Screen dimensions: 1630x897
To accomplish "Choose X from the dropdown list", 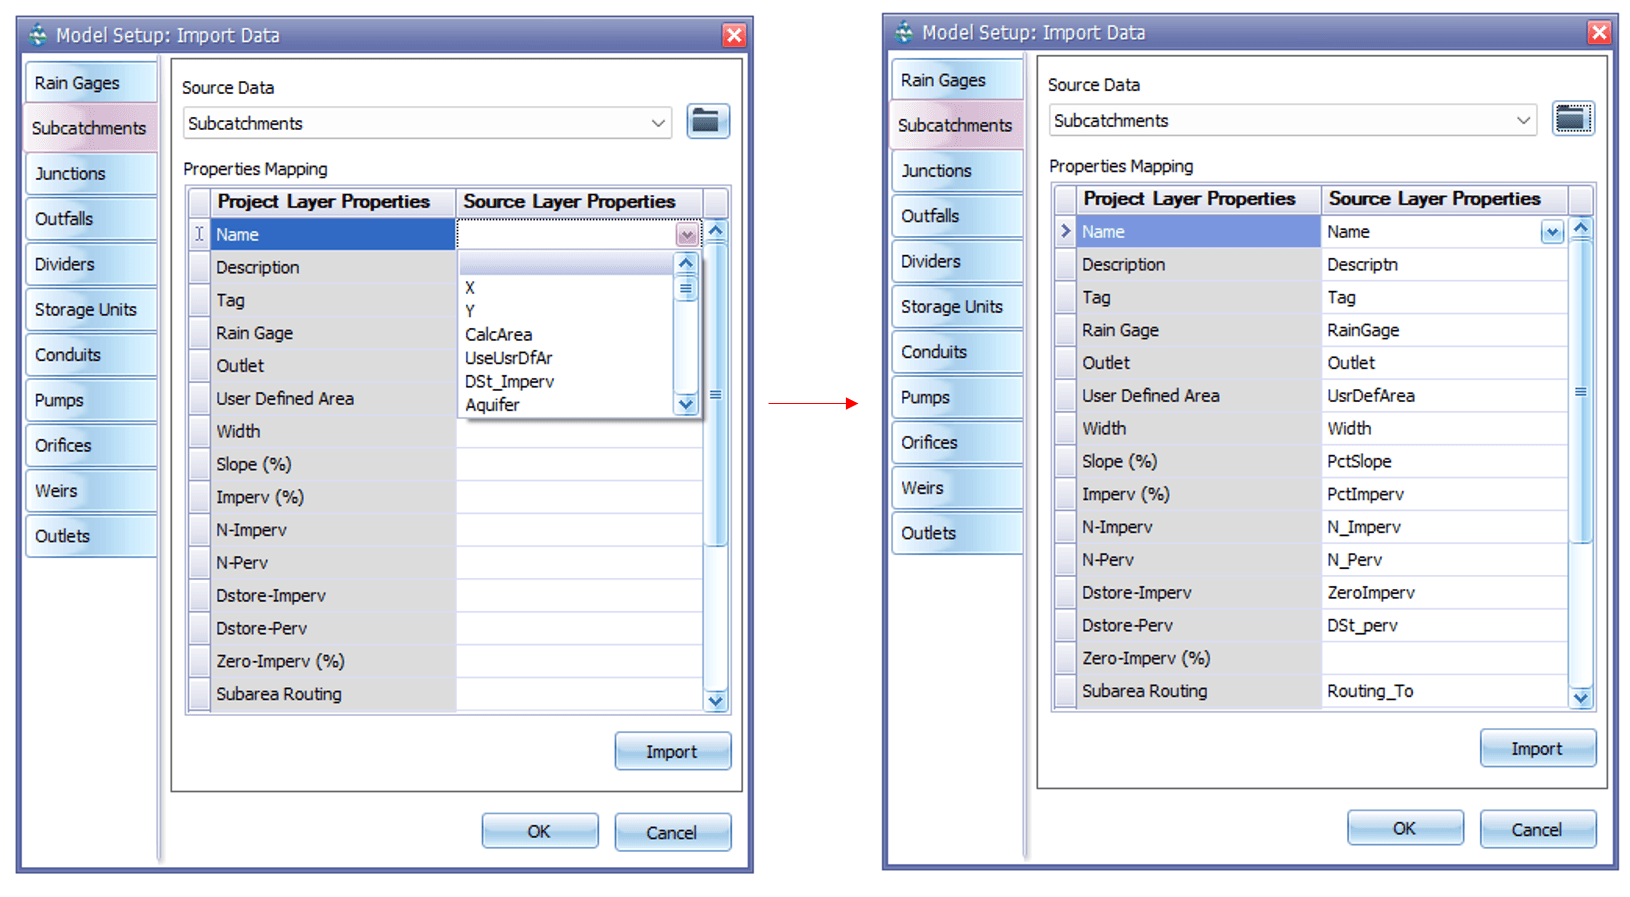I will (x=567, y=288).
